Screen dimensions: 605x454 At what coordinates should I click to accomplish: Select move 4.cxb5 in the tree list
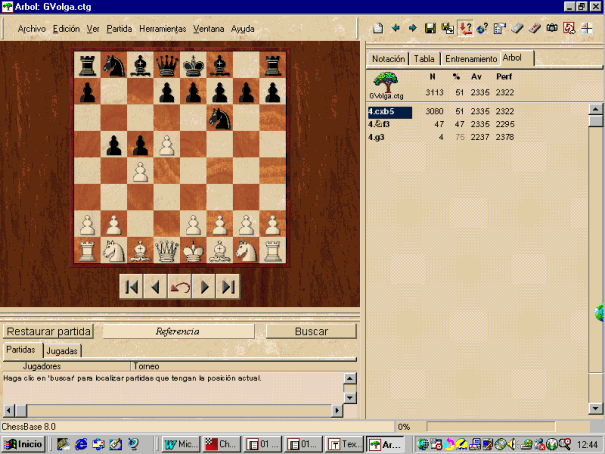point(384,112)
